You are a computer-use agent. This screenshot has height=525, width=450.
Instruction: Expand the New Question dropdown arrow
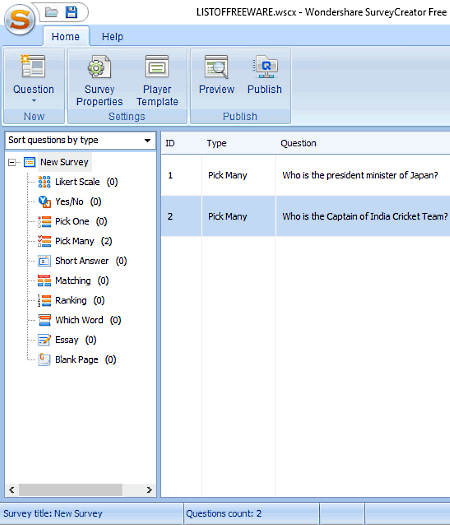click(x=33, y=100)
